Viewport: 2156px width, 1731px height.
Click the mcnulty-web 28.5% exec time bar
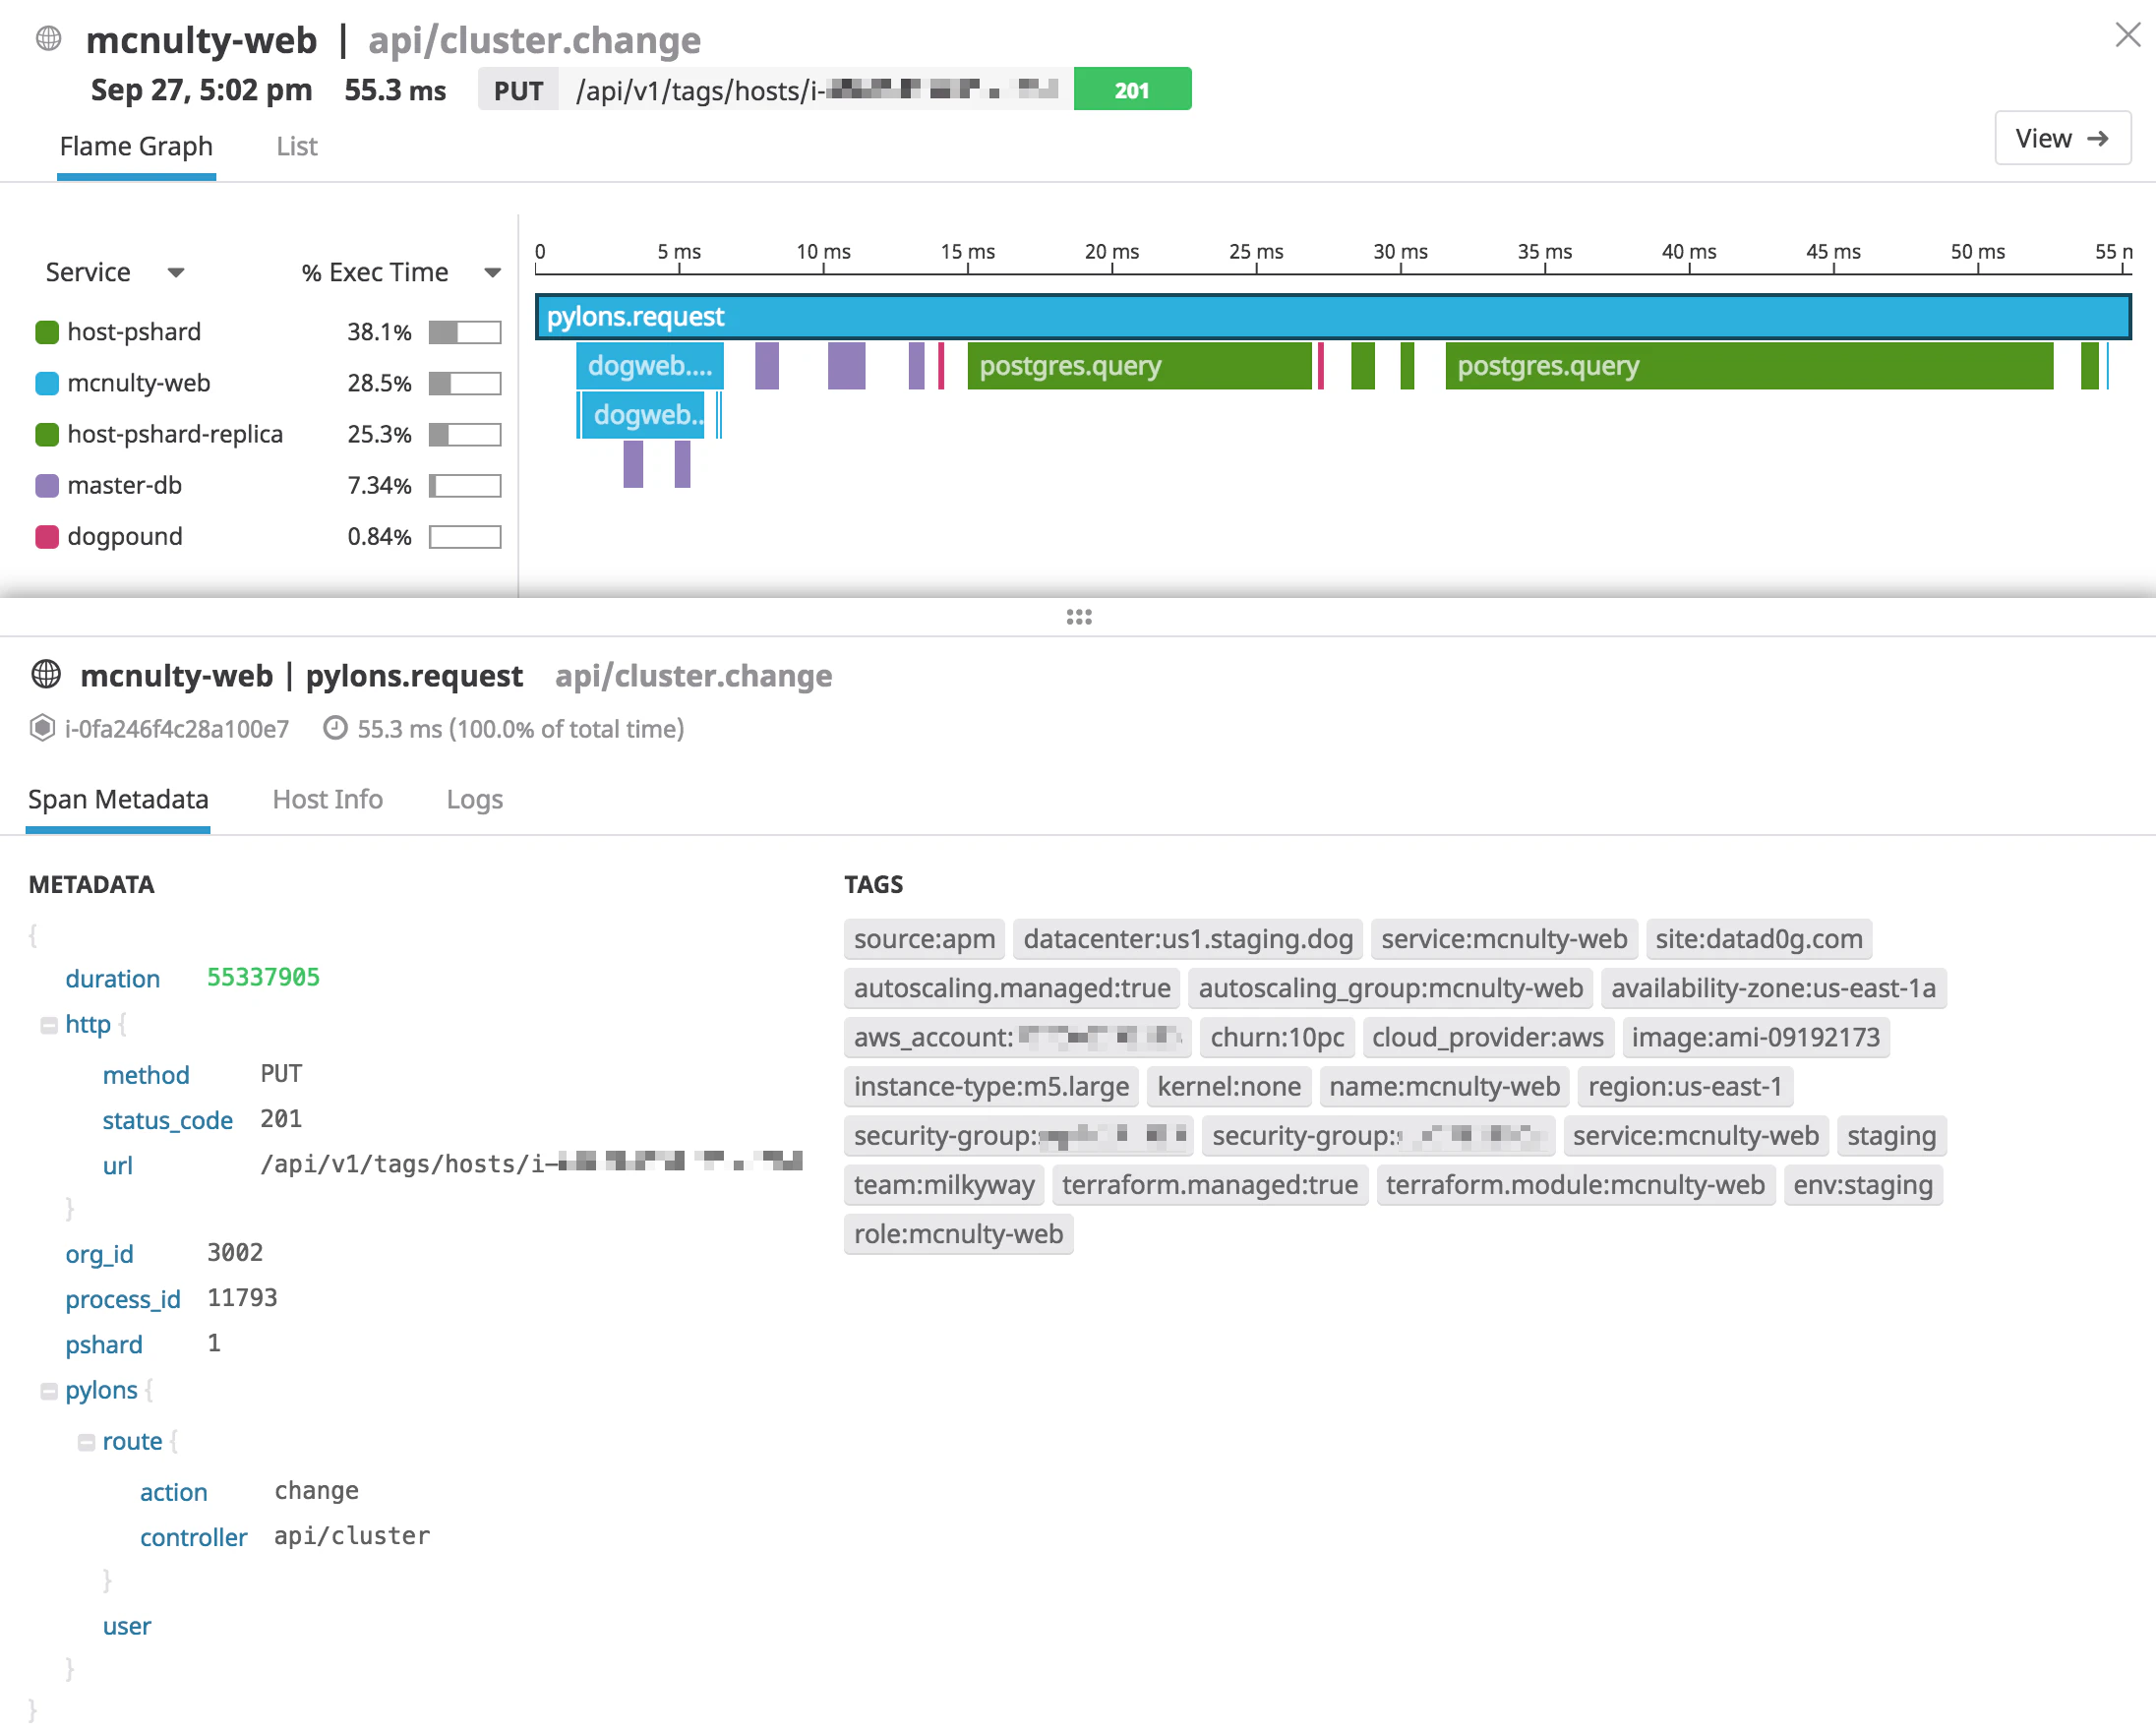[x=465, y=383]
